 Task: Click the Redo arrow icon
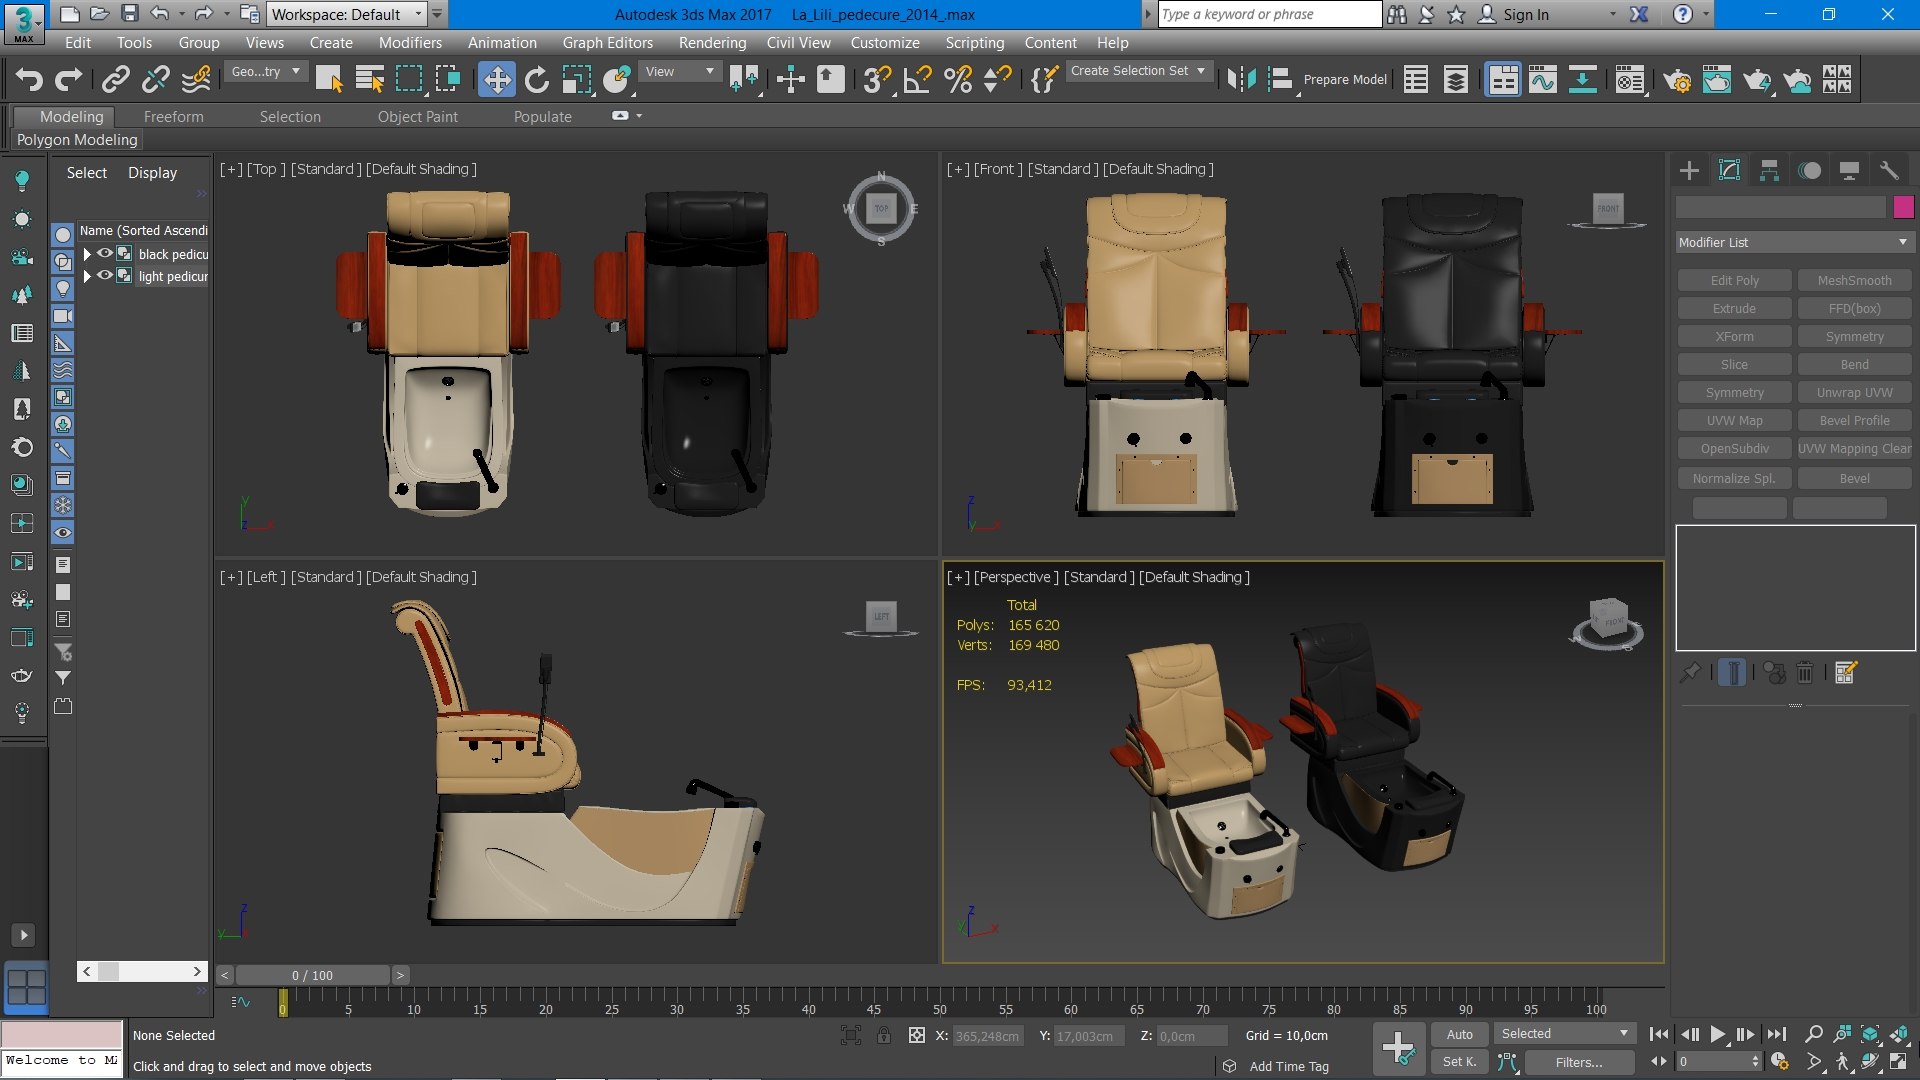(68, 79)
